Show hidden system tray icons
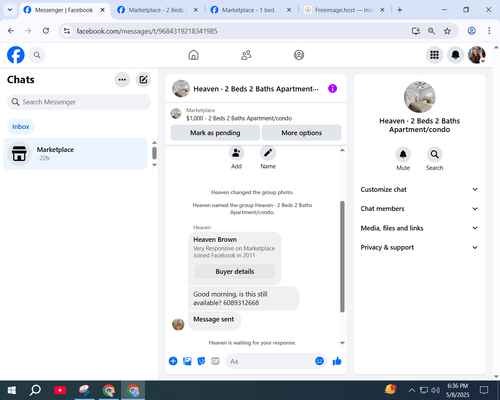This screenshot has width=500, height=400. 412,390
